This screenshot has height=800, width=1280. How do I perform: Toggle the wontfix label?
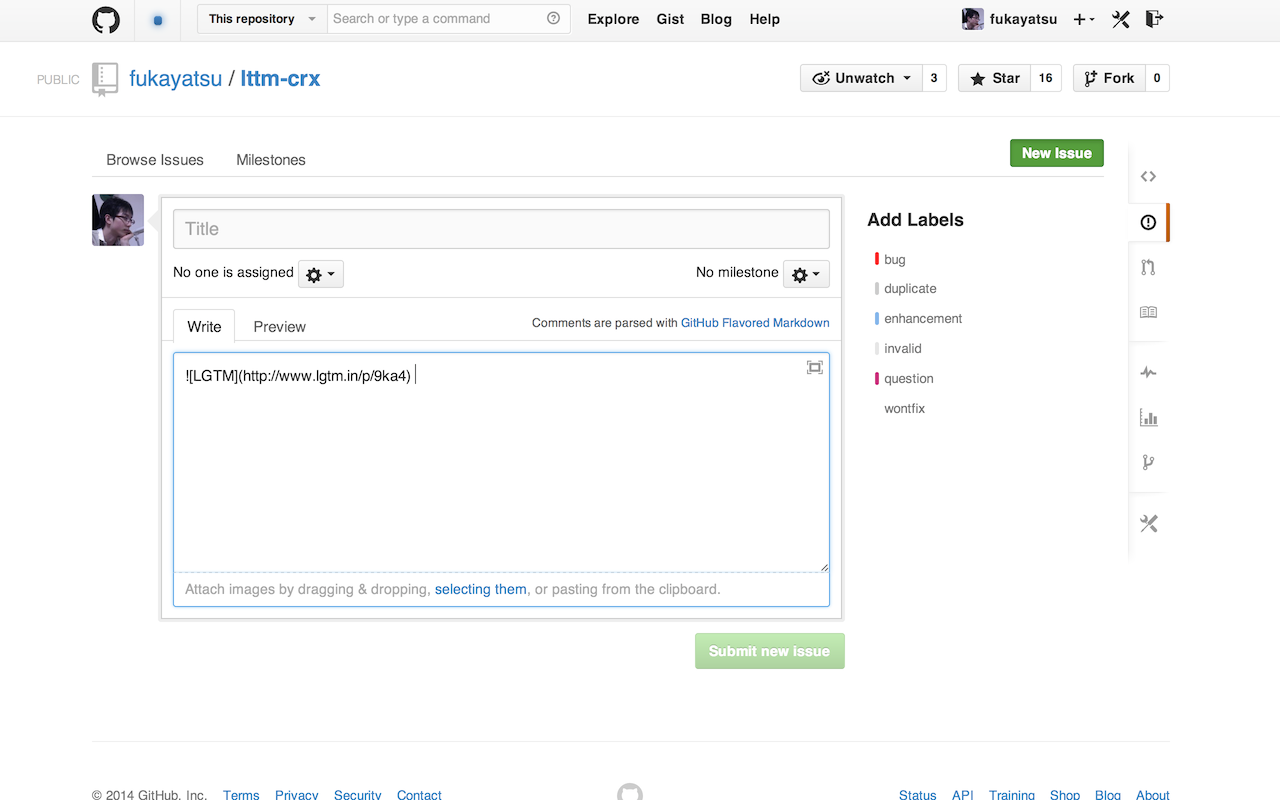click(904, 408)
